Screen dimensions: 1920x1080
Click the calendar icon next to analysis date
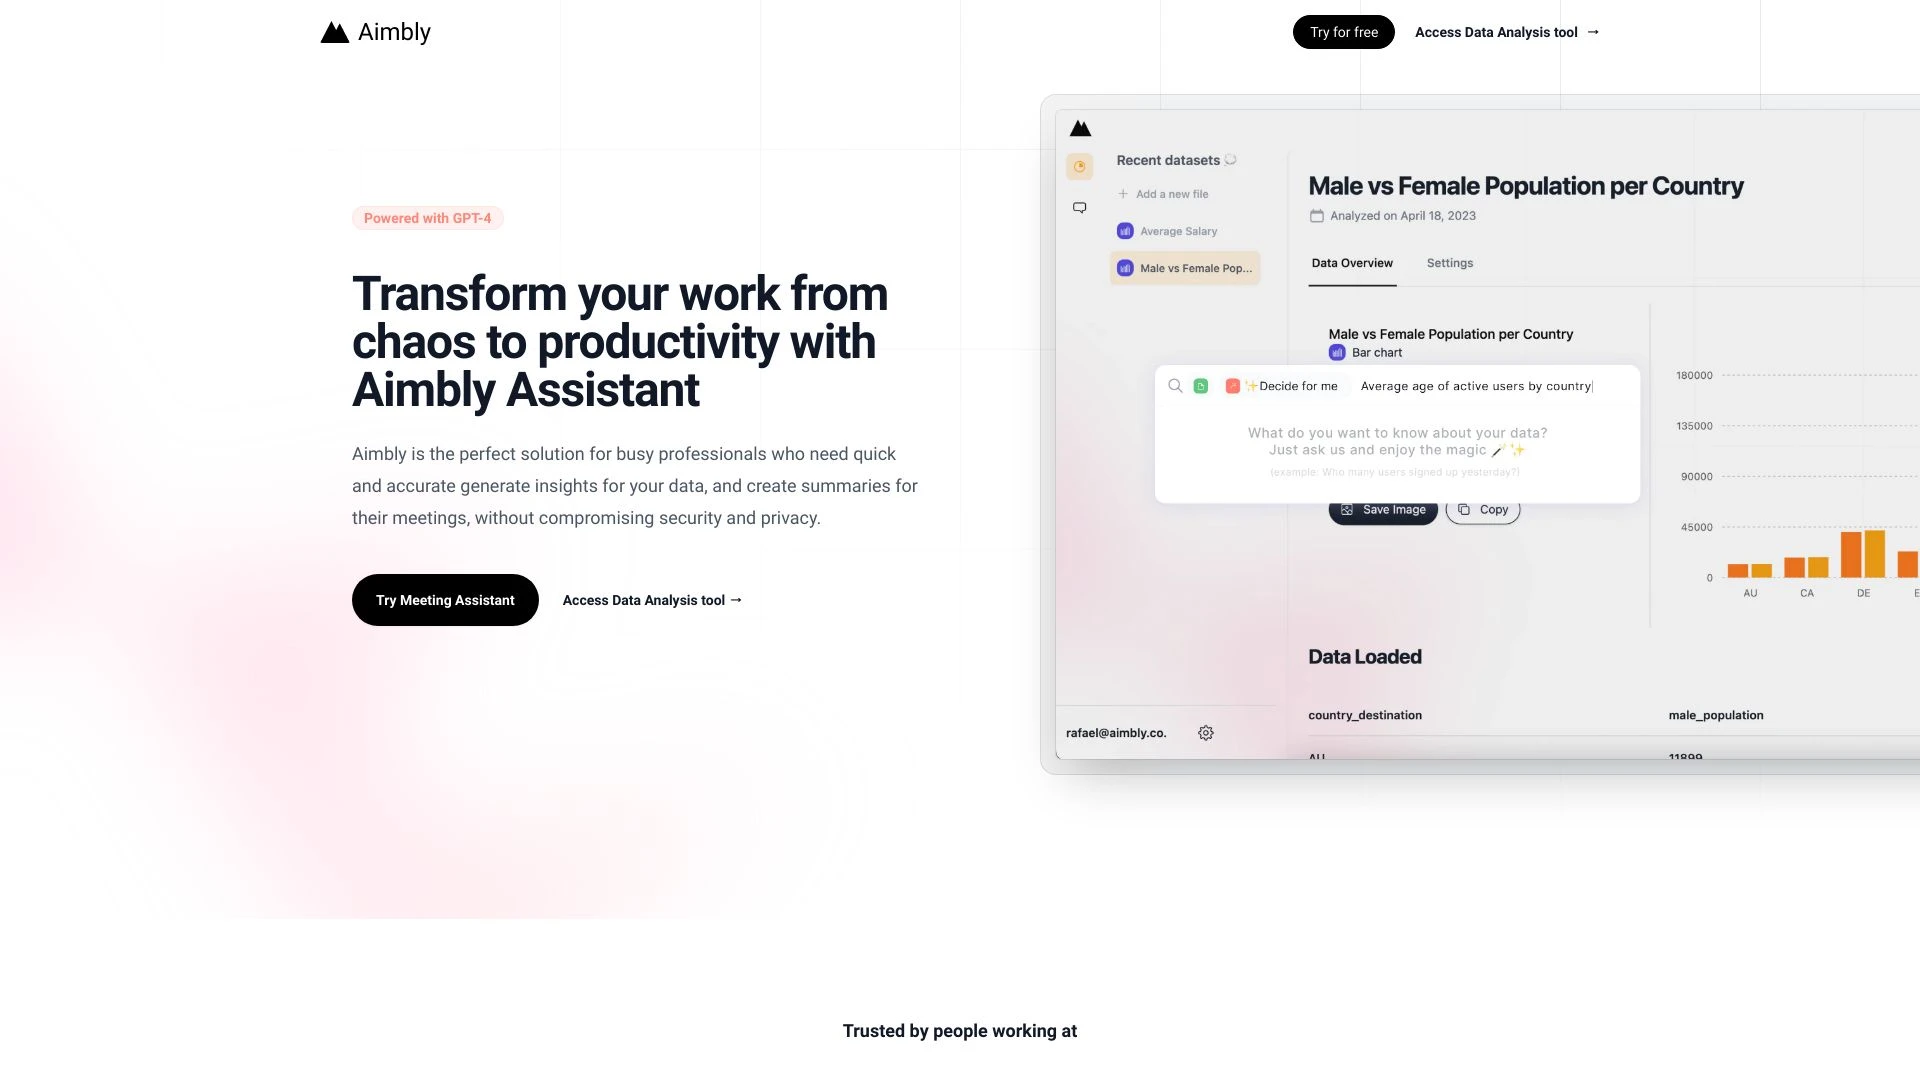coord(1315,216)
